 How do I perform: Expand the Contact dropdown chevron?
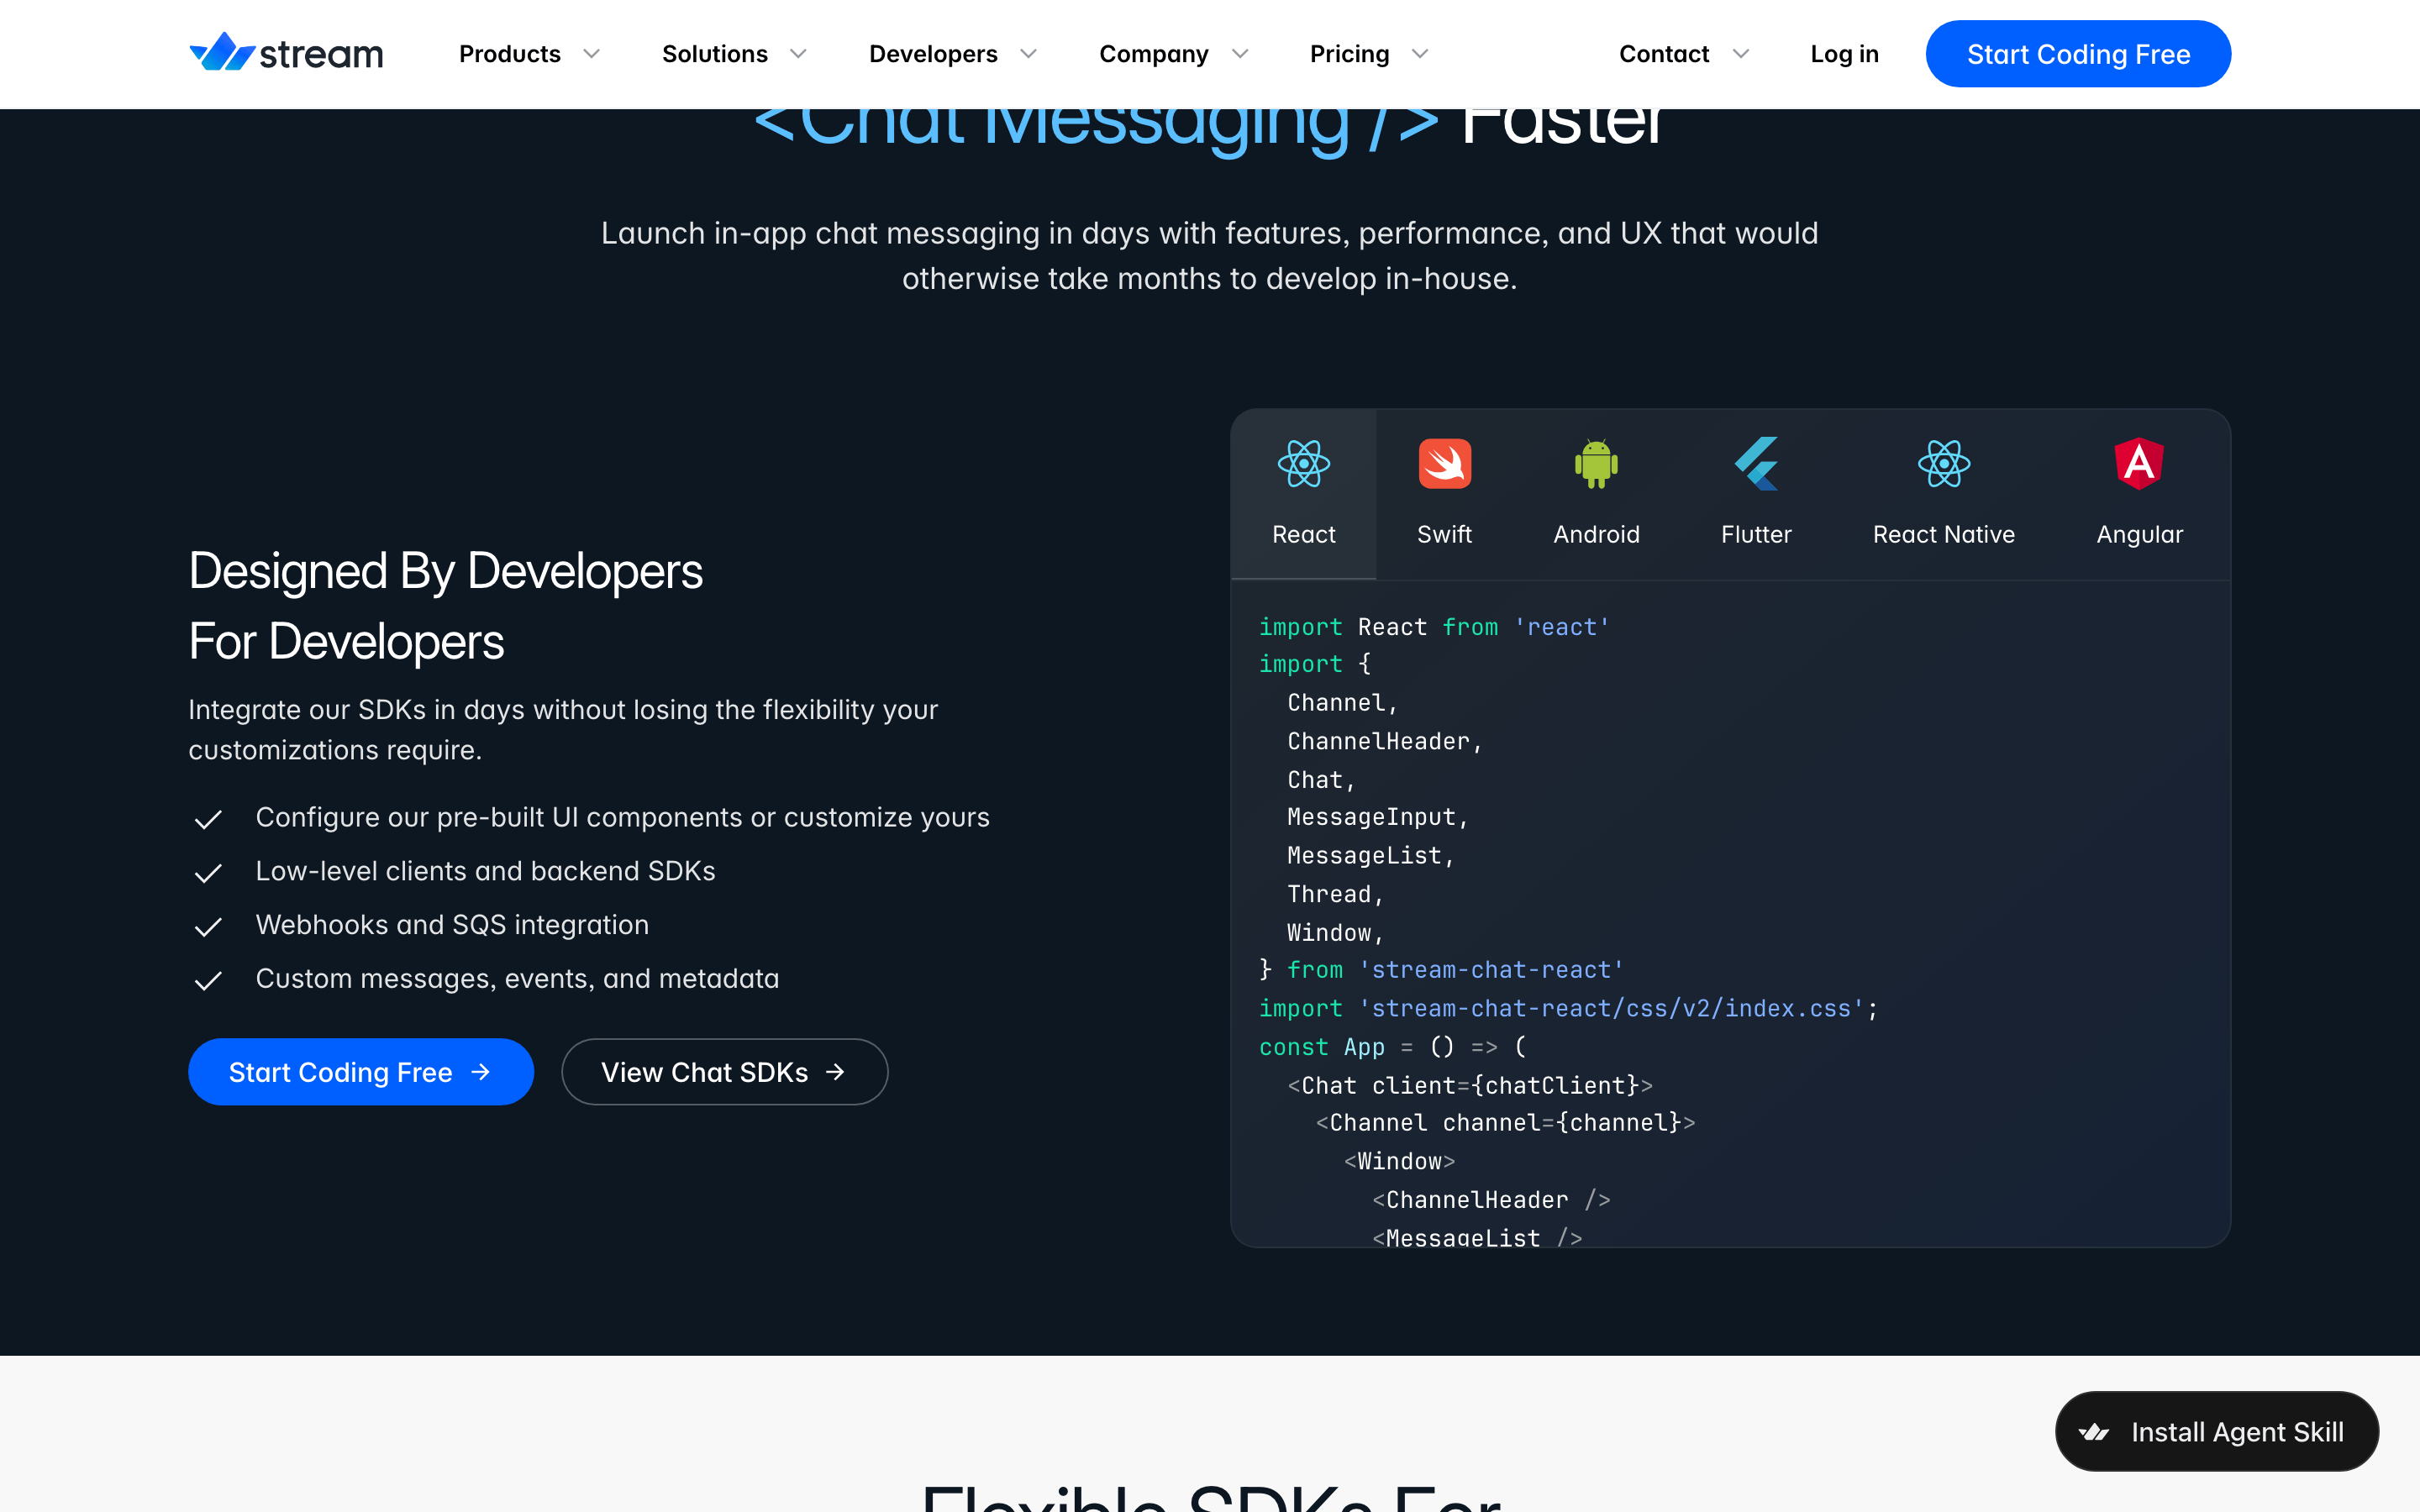1740,54
